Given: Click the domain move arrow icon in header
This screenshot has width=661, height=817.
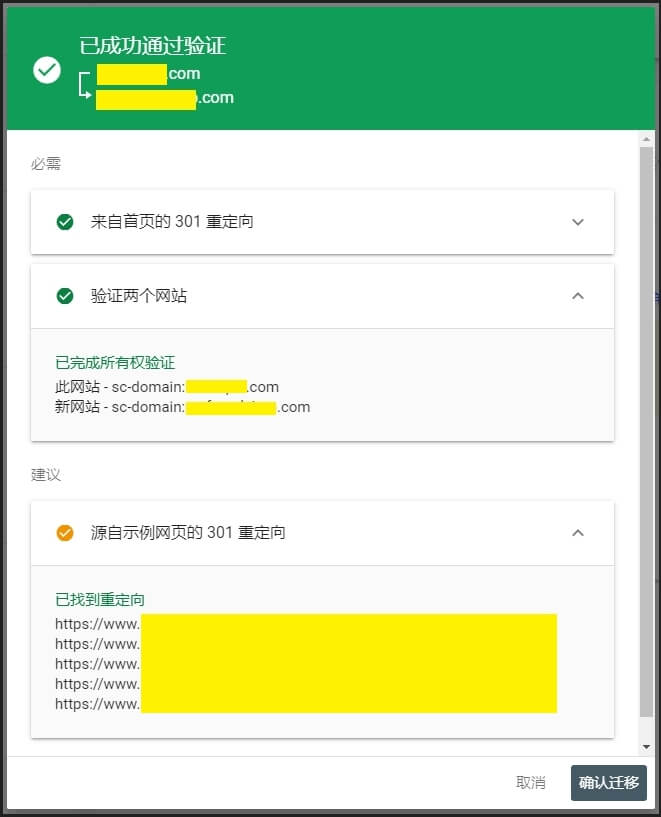Looking at the screenshot, I should (x=85, y=86).
